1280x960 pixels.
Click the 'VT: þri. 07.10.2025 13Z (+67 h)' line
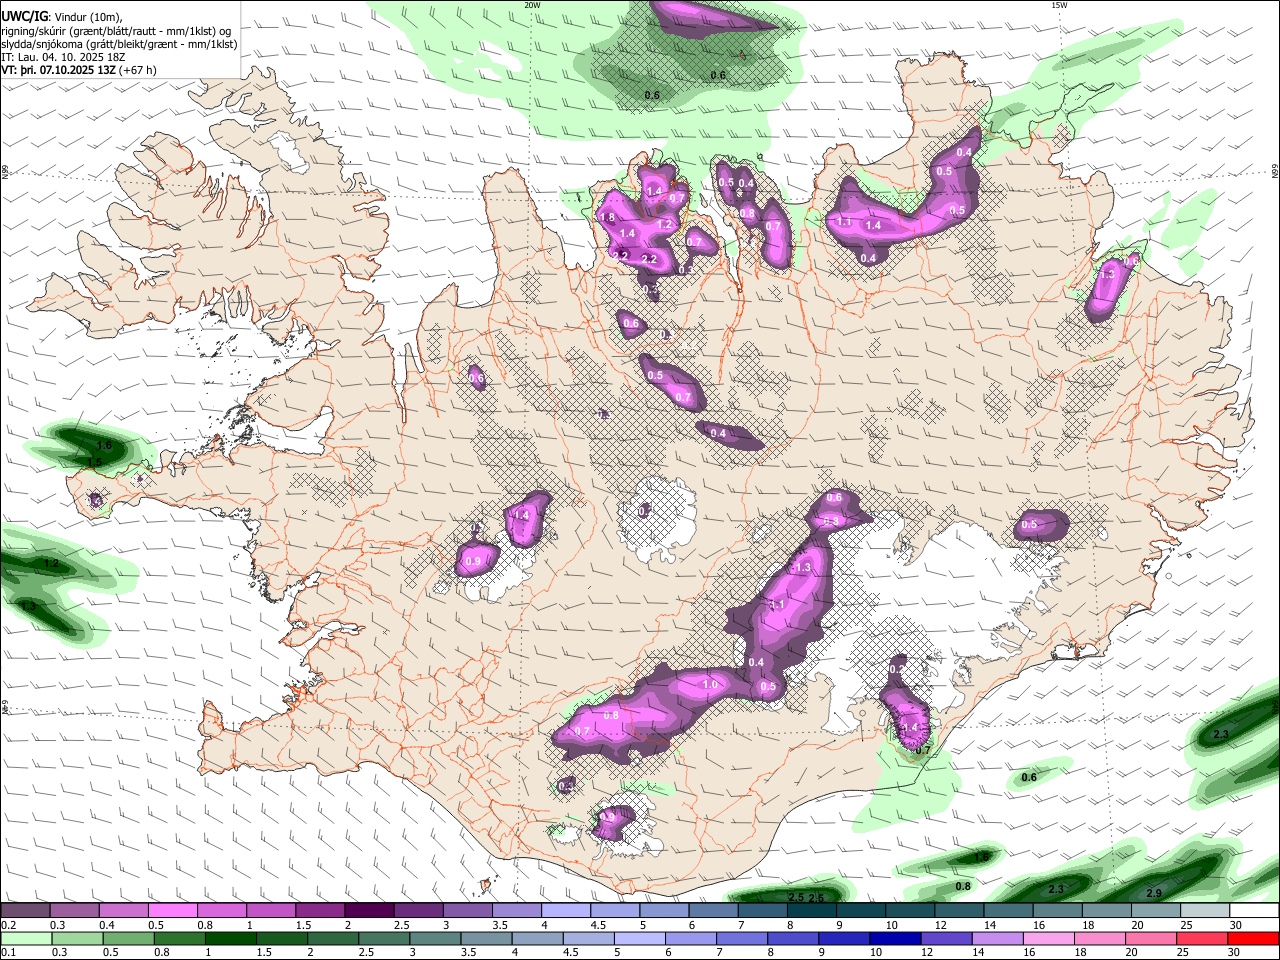(79, 70)
